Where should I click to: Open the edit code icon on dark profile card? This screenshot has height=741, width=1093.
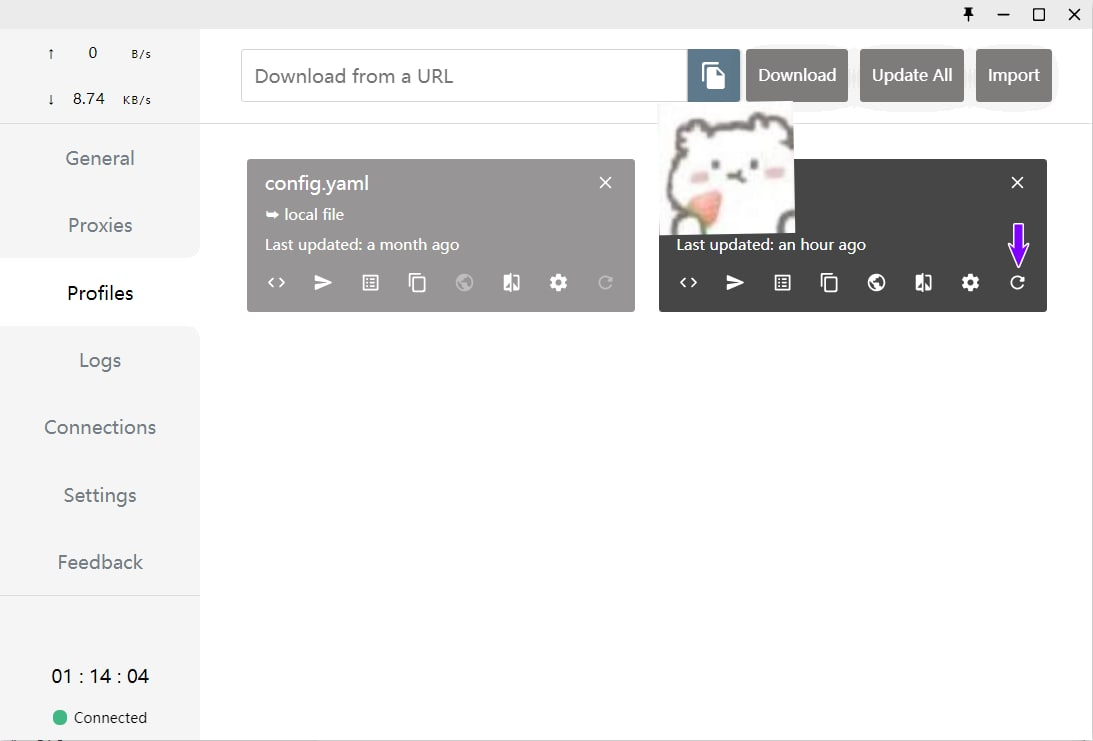pyautogui.click(x=689, y=283)
